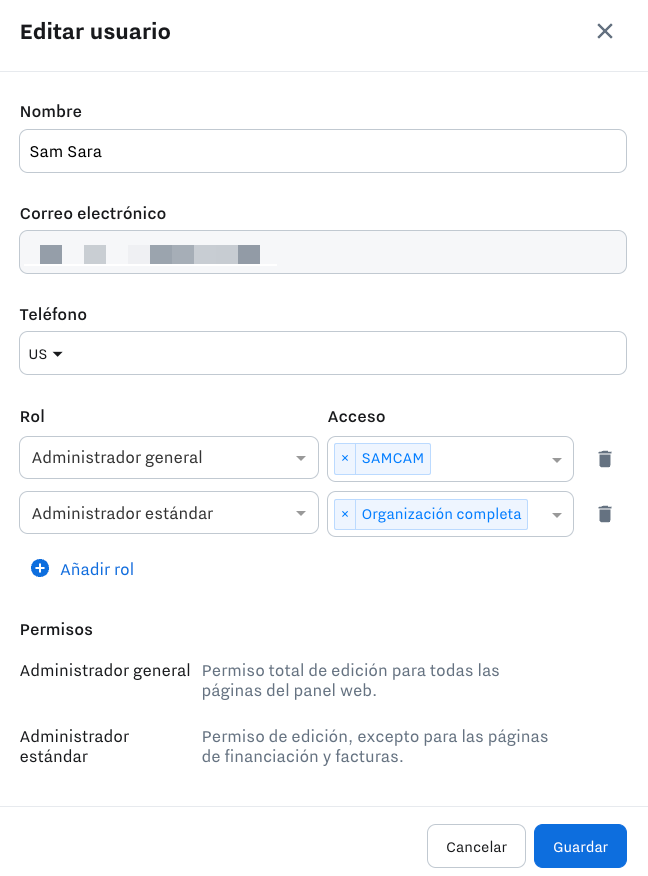Open the Administrador estándar role dropdown

pos(169,513)
